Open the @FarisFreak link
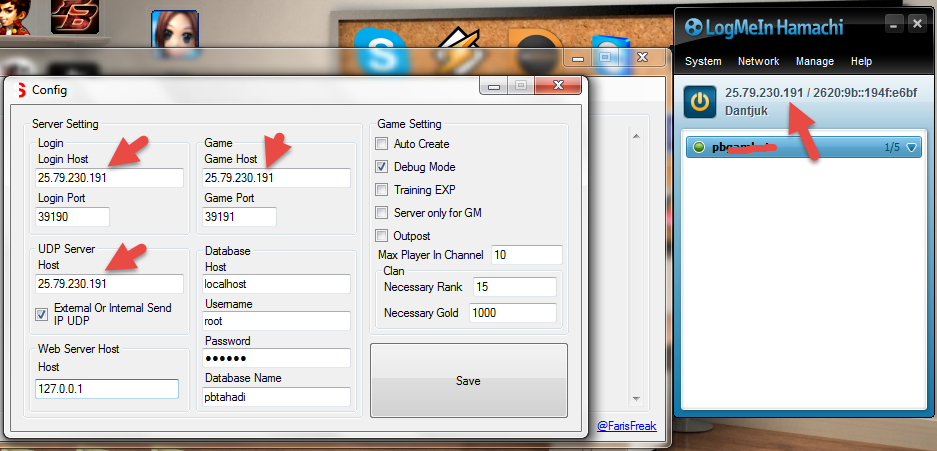This screenshot has width=937, height=451. pos(627,427)
